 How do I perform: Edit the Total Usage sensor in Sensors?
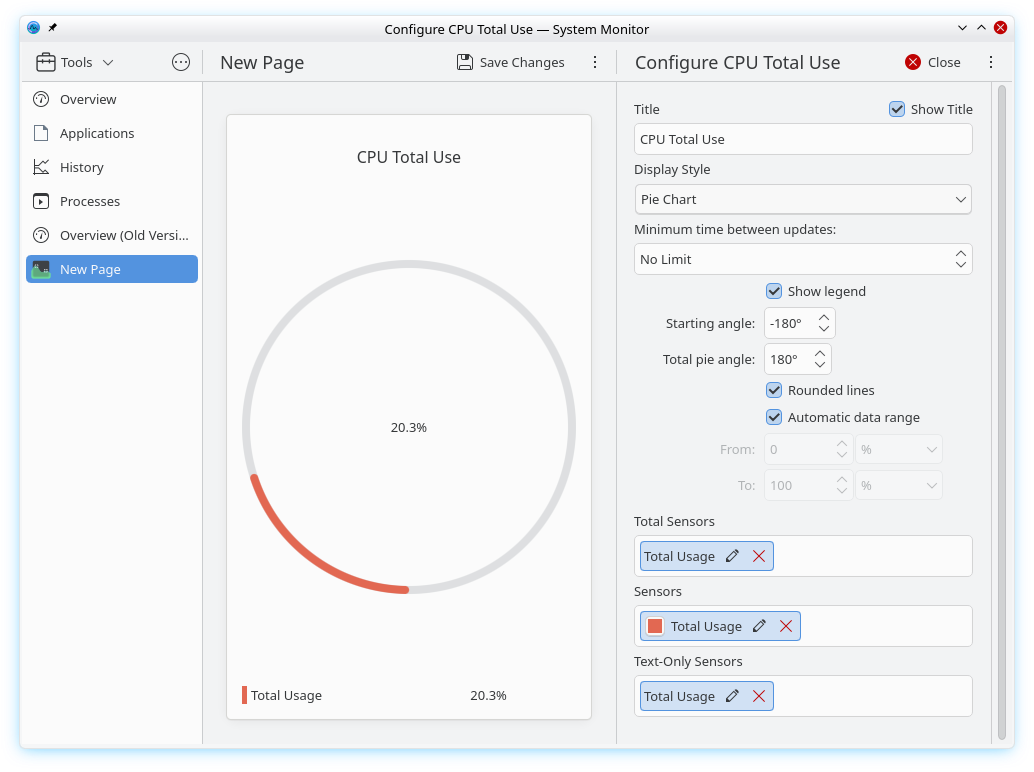click(759, 626)
